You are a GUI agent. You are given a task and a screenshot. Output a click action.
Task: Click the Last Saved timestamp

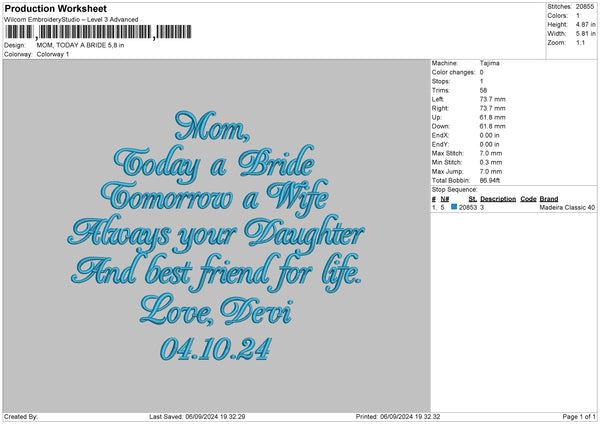[x=197, y=416]
